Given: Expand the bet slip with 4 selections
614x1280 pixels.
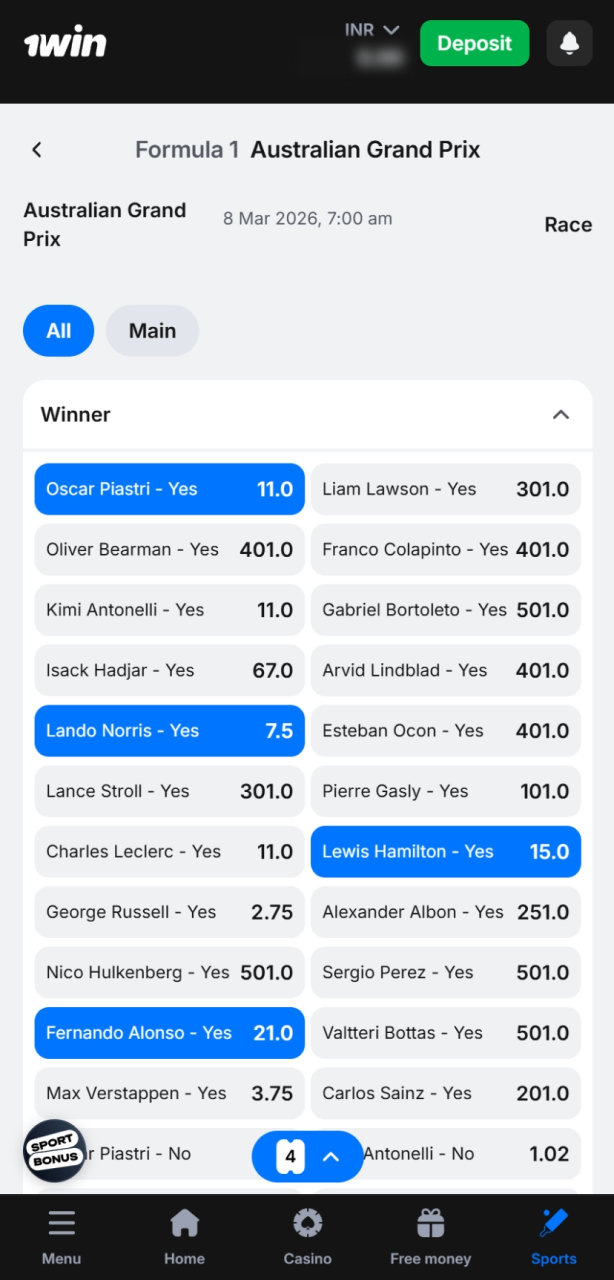Looking at the screenshot, I should [x=307, y=1155].
